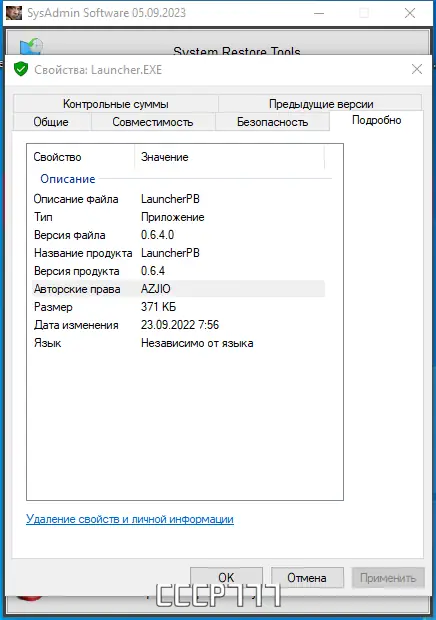Select the Тип property row

178,217
